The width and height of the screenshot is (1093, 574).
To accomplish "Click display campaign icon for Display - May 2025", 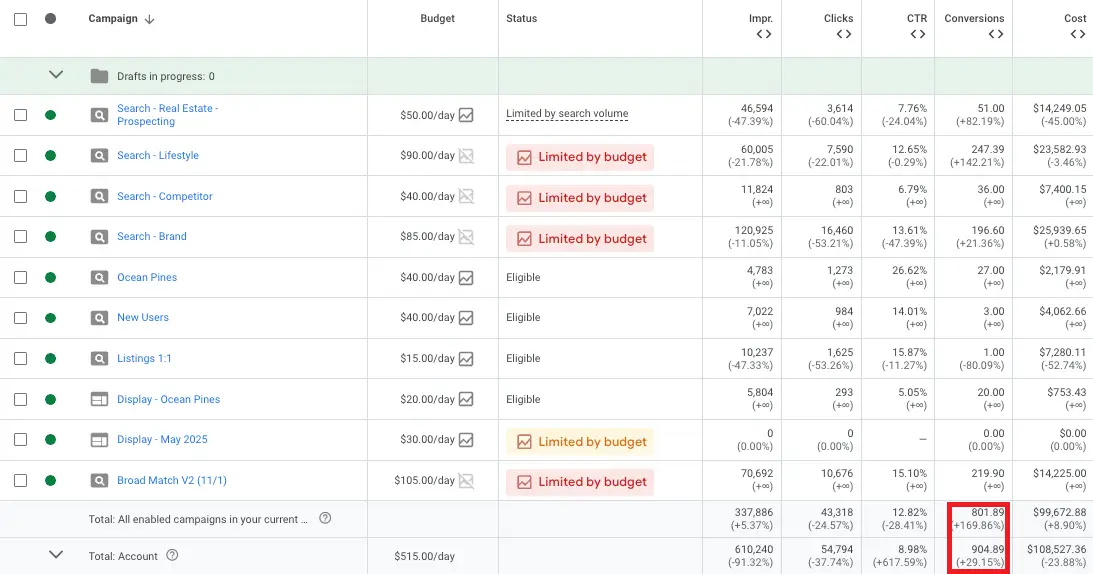I will click(x=100, y=440).
